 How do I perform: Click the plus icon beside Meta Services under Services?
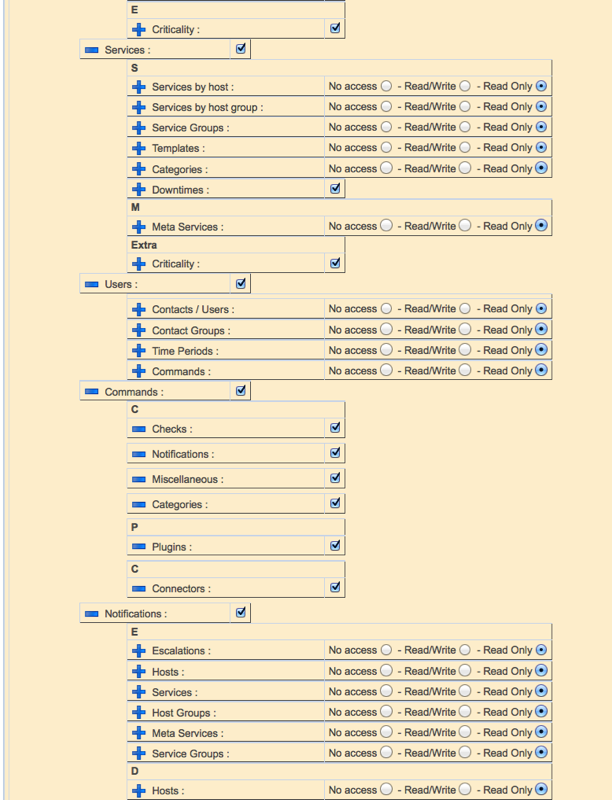[x=139, y=227]
